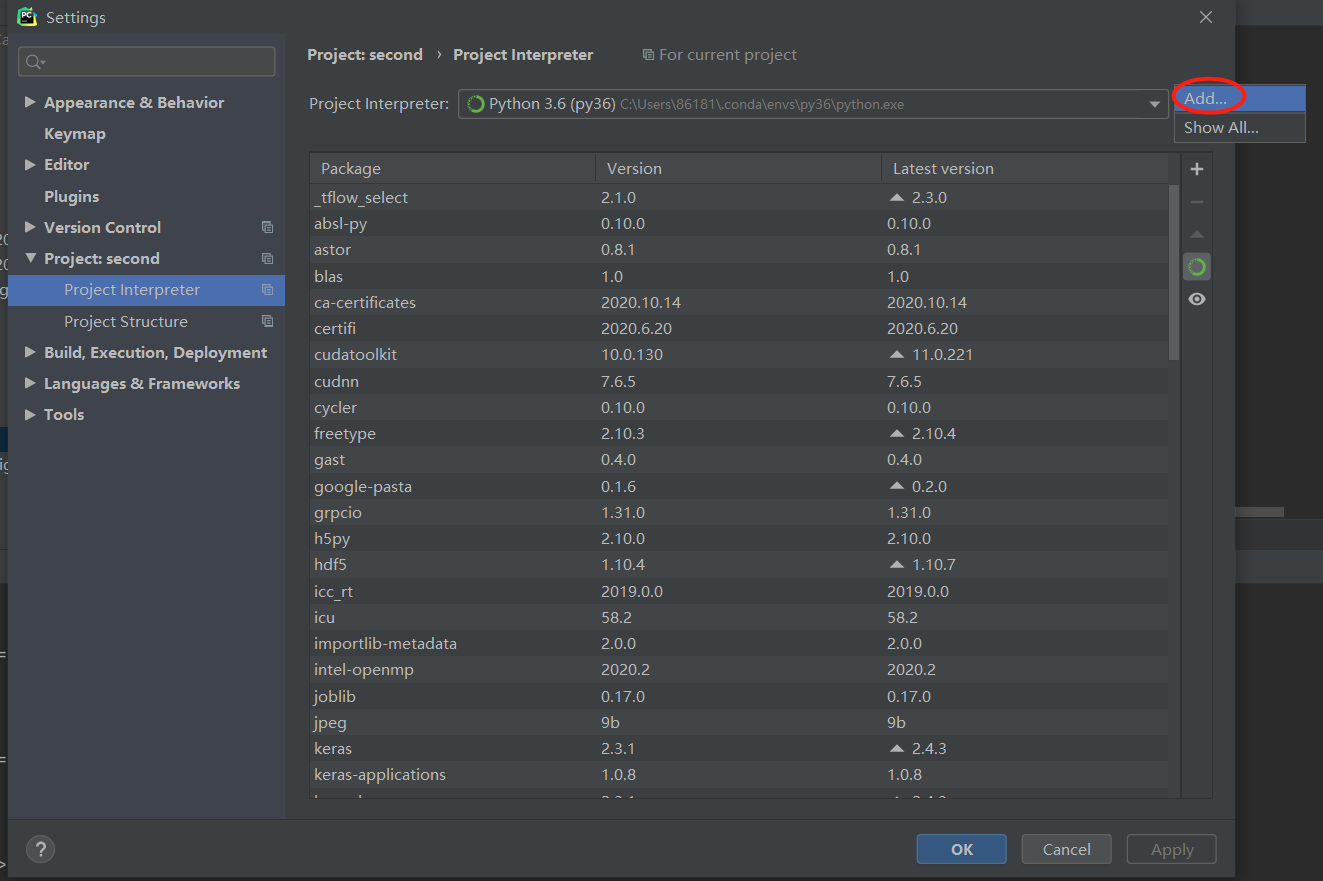The height and width of the screenshot is (881, 1323).
Task: Select Add... from the interpreter menu
Action: click(x=1239, y=98)
